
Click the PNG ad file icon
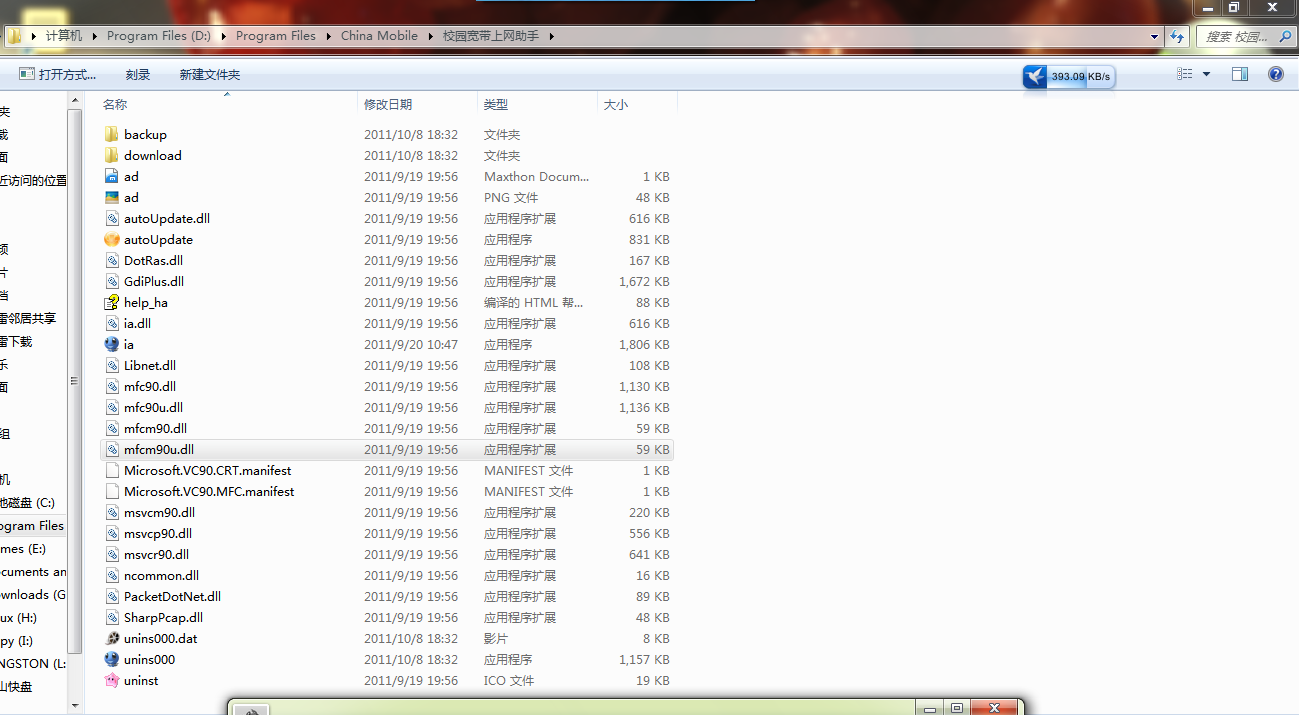pyautogui.click(x=111, y=197)
